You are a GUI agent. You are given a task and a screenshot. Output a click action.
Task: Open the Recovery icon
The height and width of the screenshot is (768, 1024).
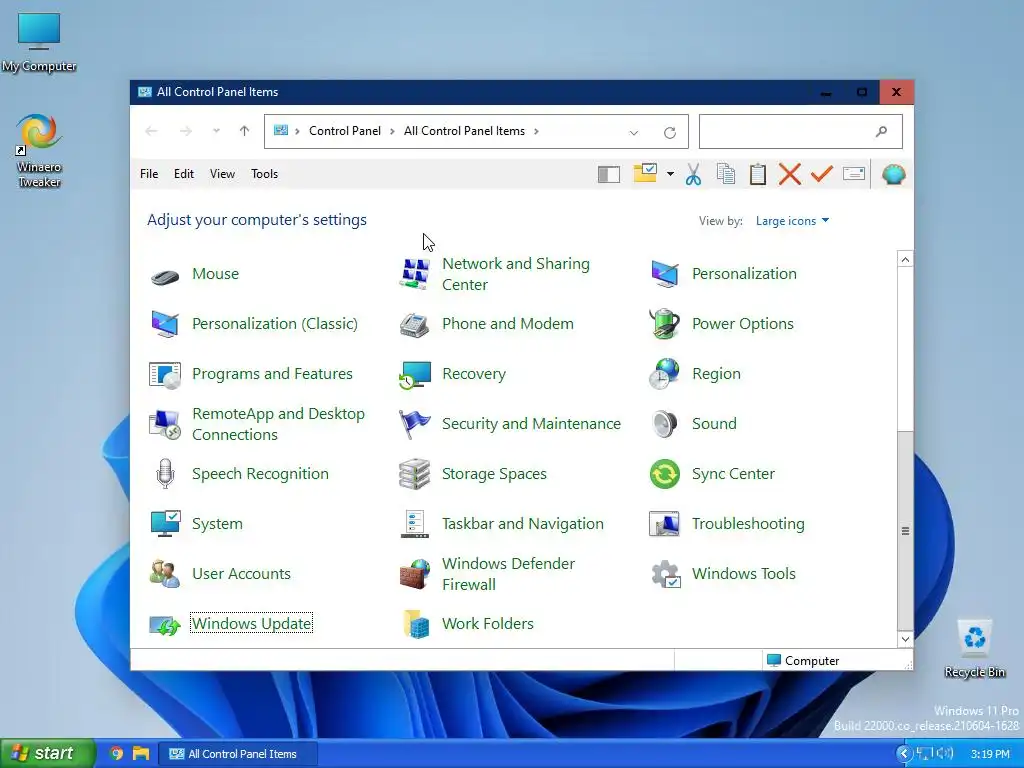coord(415,374)
